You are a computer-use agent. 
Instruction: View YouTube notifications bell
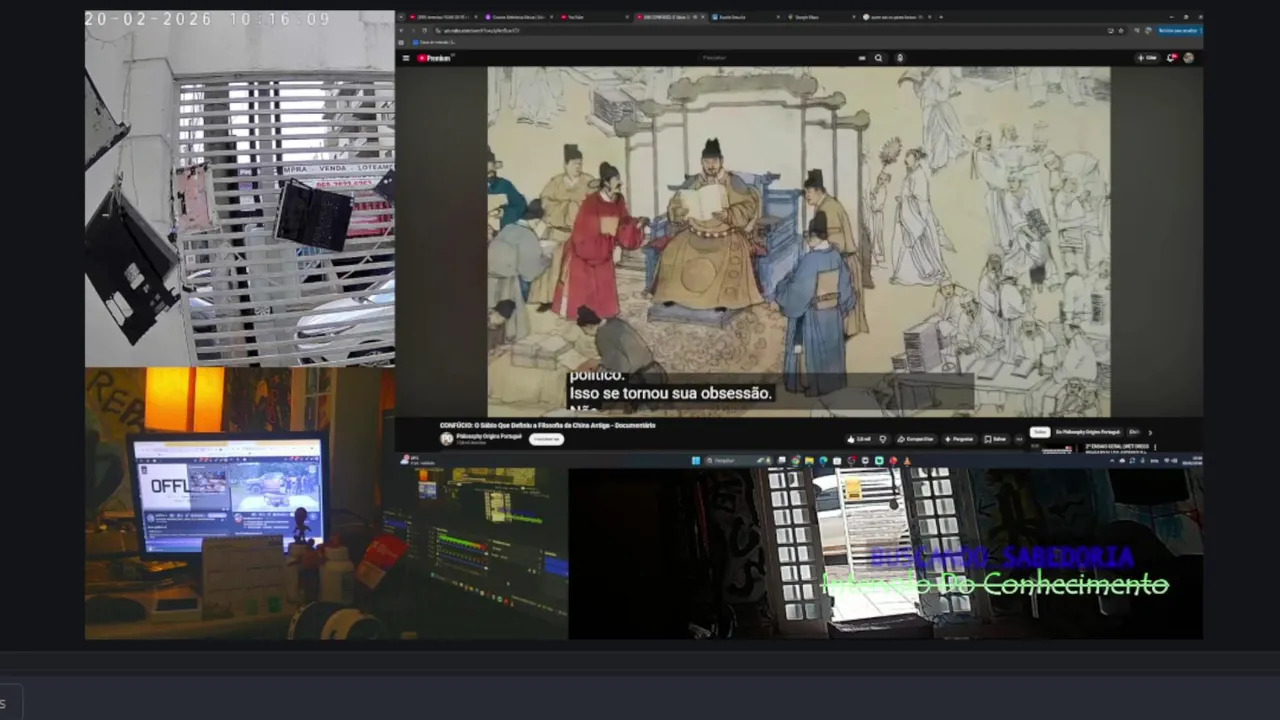click(1171, 58)
